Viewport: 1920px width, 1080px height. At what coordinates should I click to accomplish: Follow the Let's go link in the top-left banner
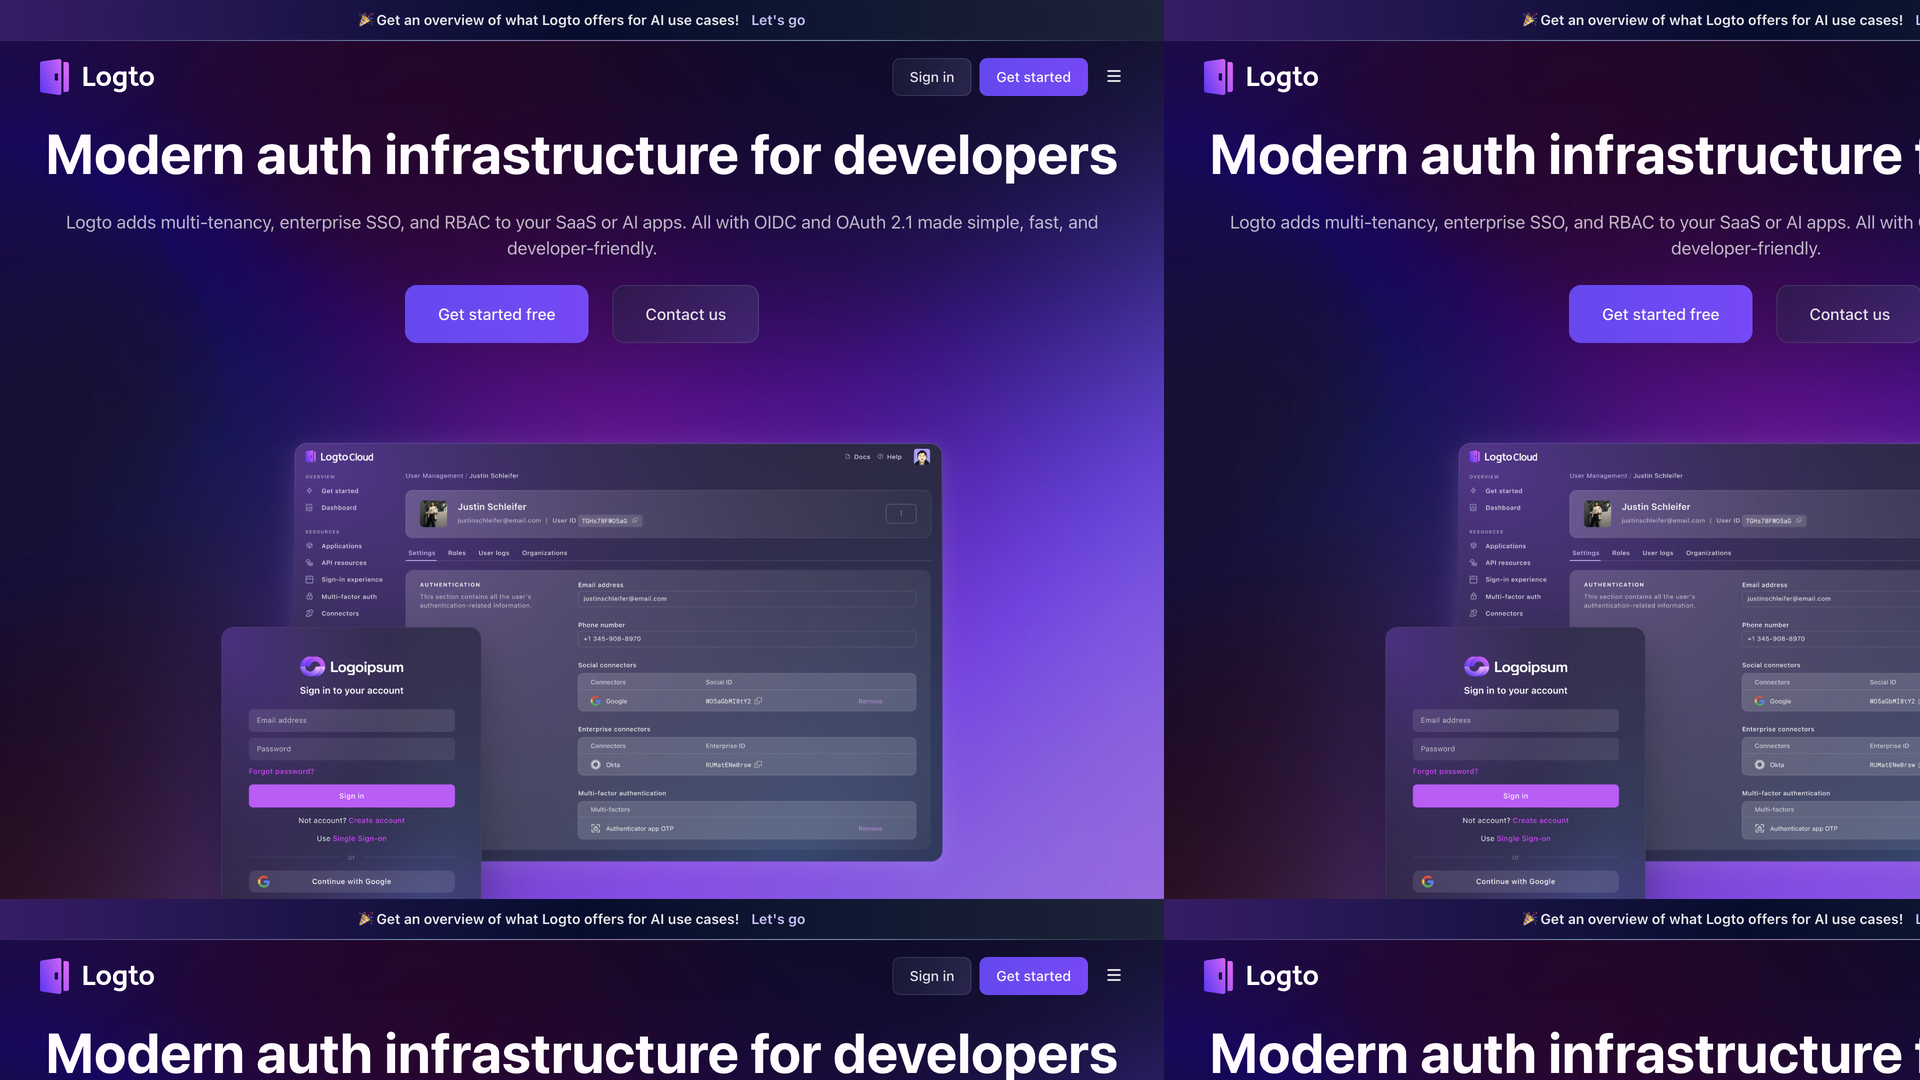click(778, 20)
